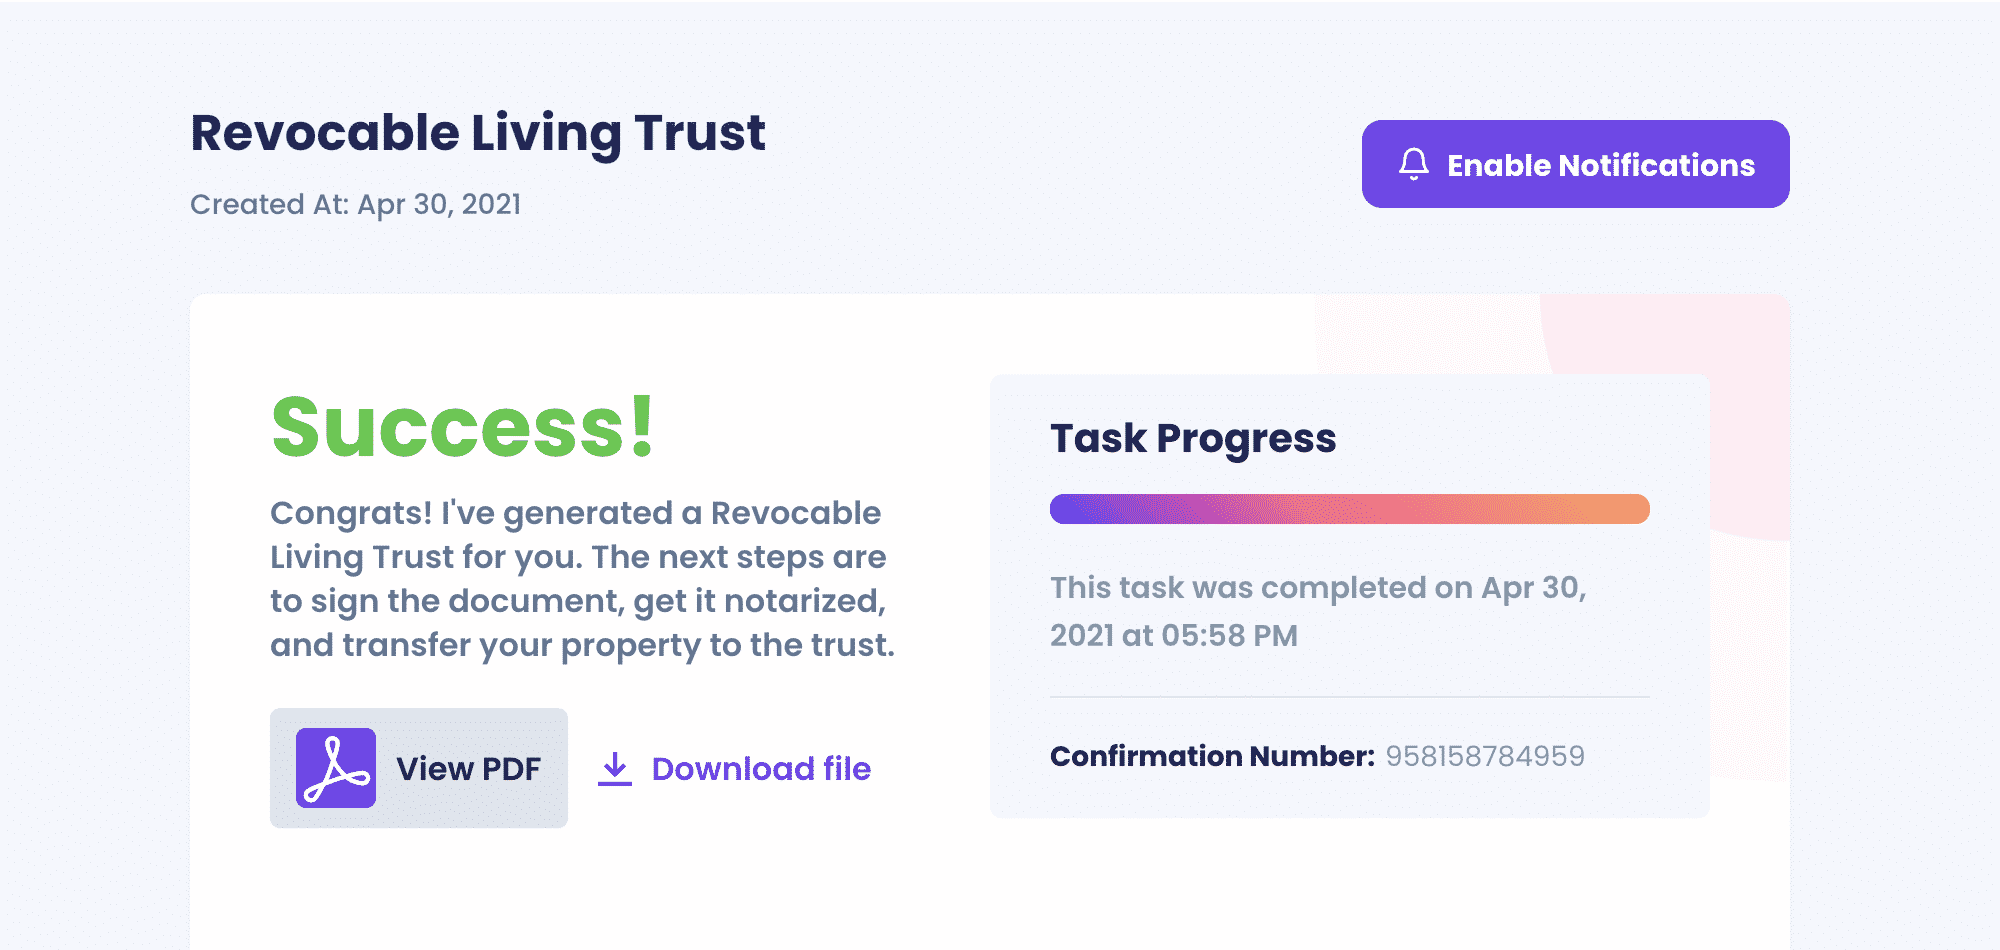Click the Confirmation Number label
The width and height of the screenshot is (2000, 950).
1212,756
